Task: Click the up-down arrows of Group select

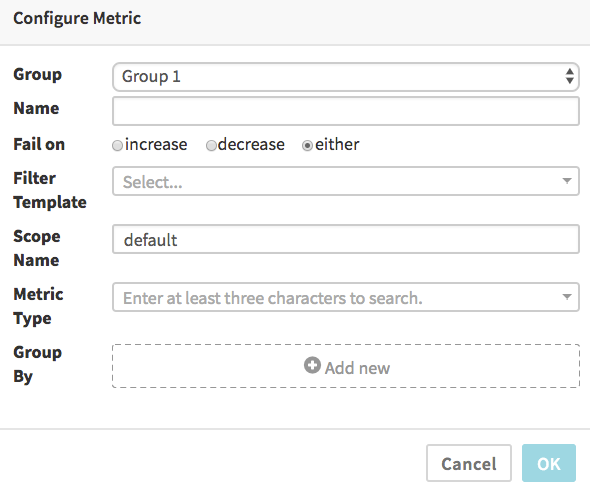Action: (x=569, y=76)
